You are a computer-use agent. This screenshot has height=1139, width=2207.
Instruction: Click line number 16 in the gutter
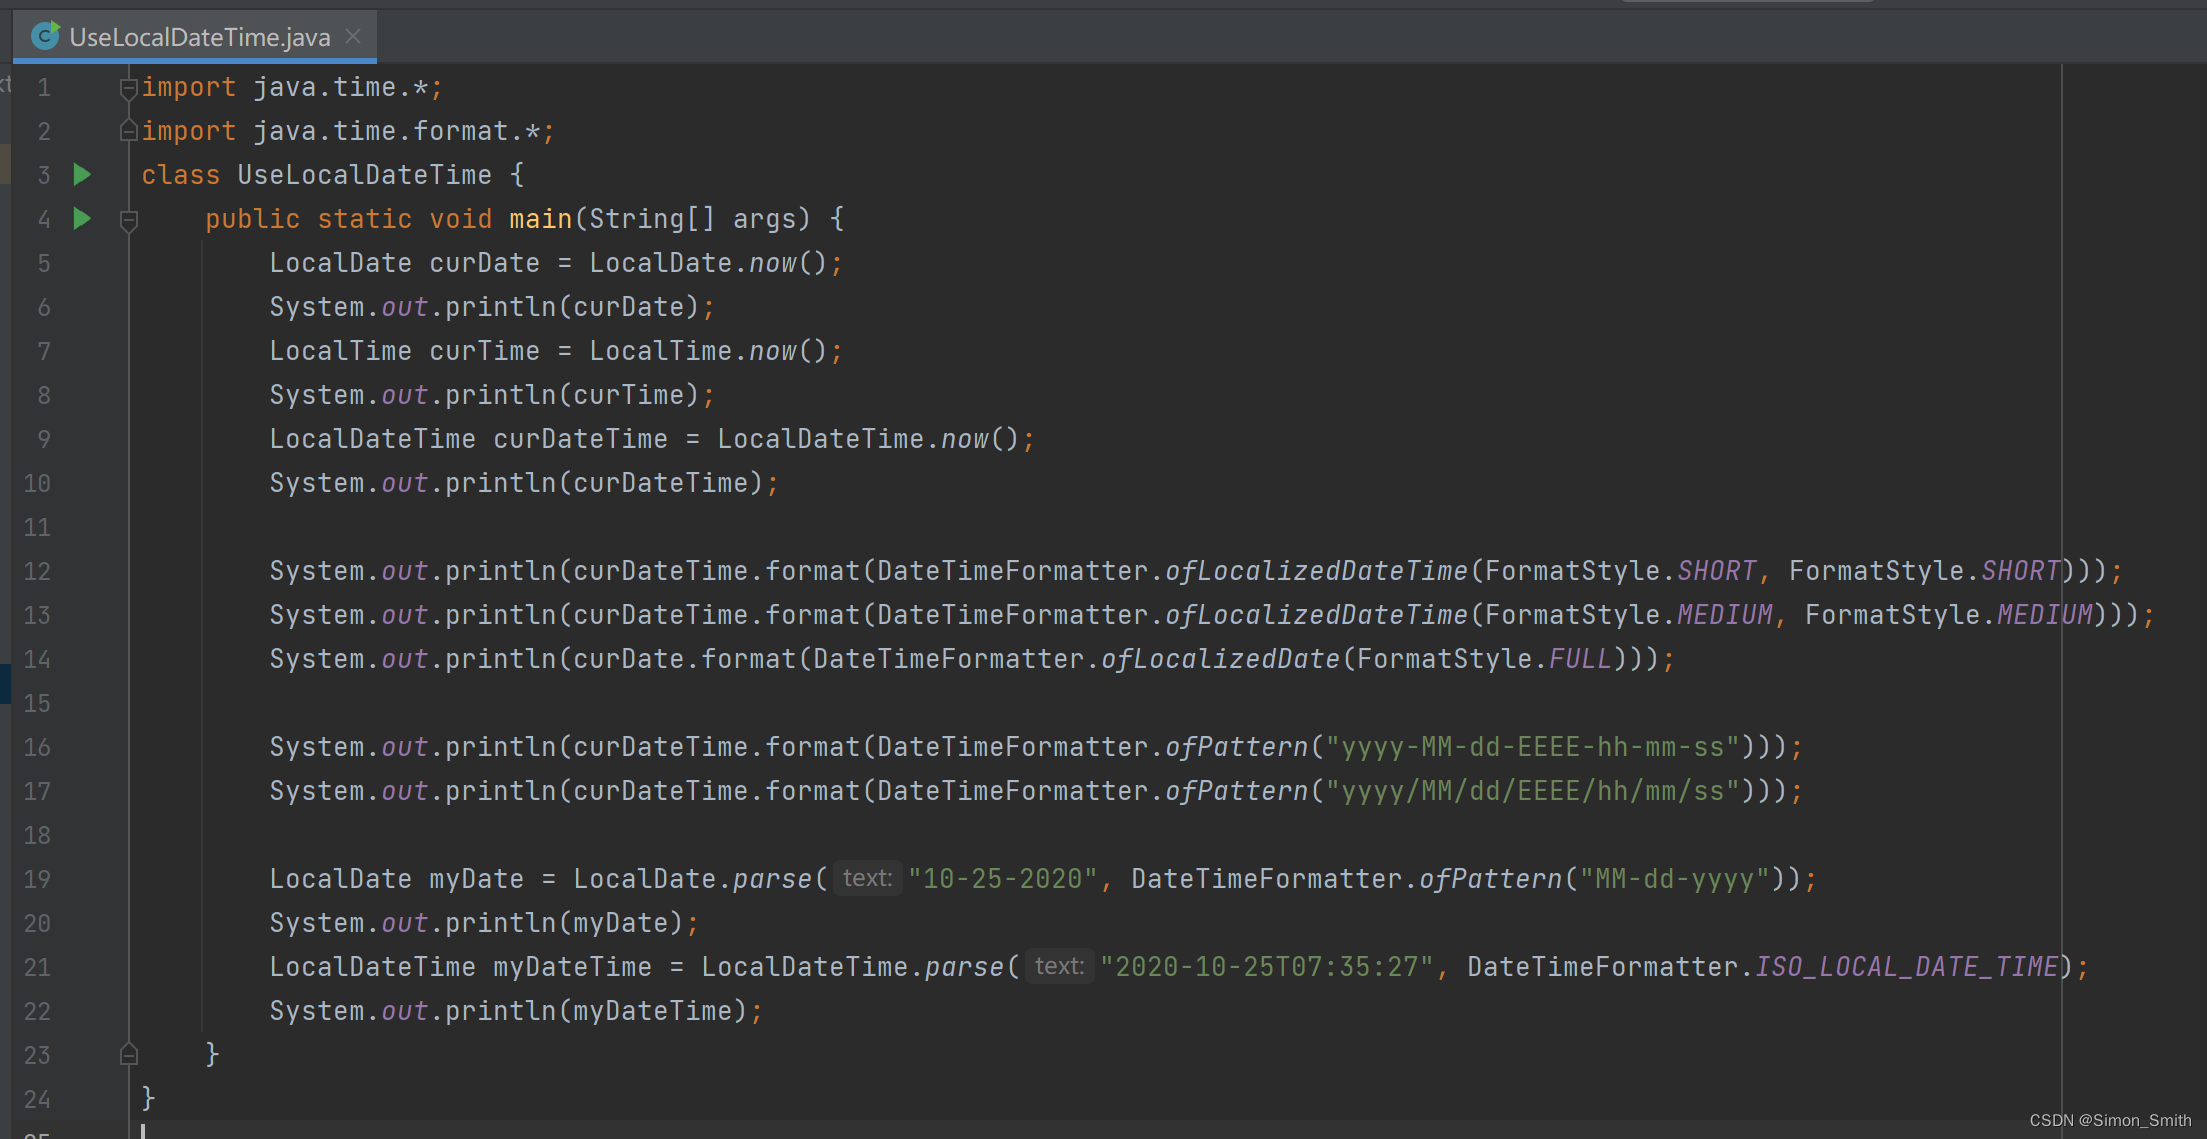point(37,747)
